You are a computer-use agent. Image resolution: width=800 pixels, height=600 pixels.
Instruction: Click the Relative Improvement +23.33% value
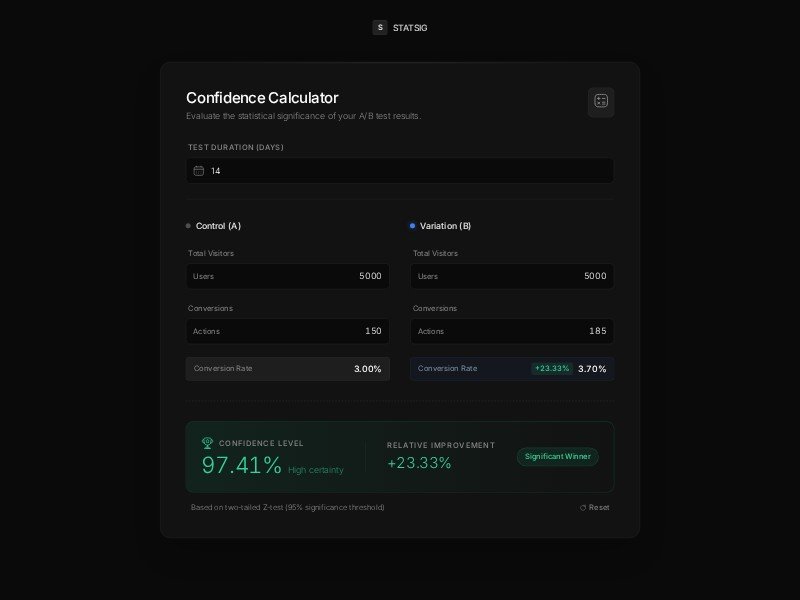pyautogui.click(x=419, y=463)
